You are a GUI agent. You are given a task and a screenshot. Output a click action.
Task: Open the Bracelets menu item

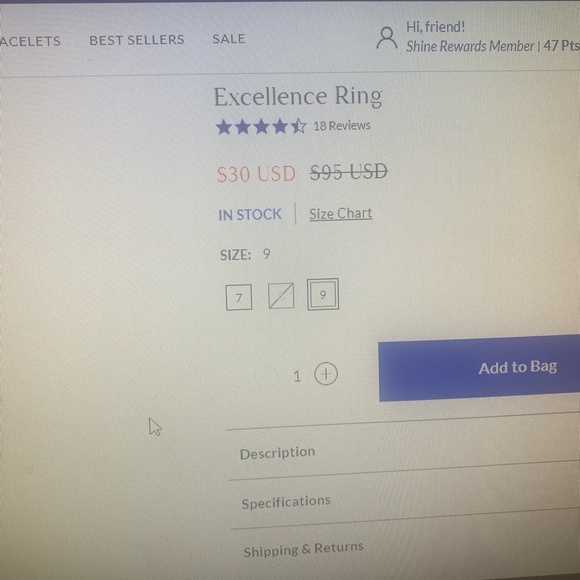[x=30, y=41]
